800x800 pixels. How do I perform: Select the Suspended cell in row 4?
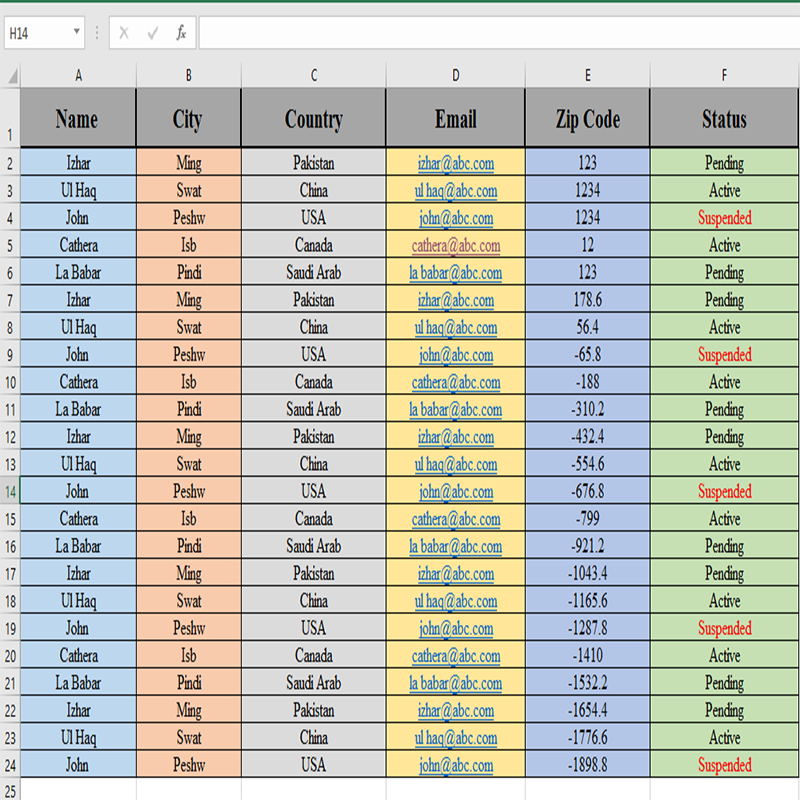pos(724,218)
